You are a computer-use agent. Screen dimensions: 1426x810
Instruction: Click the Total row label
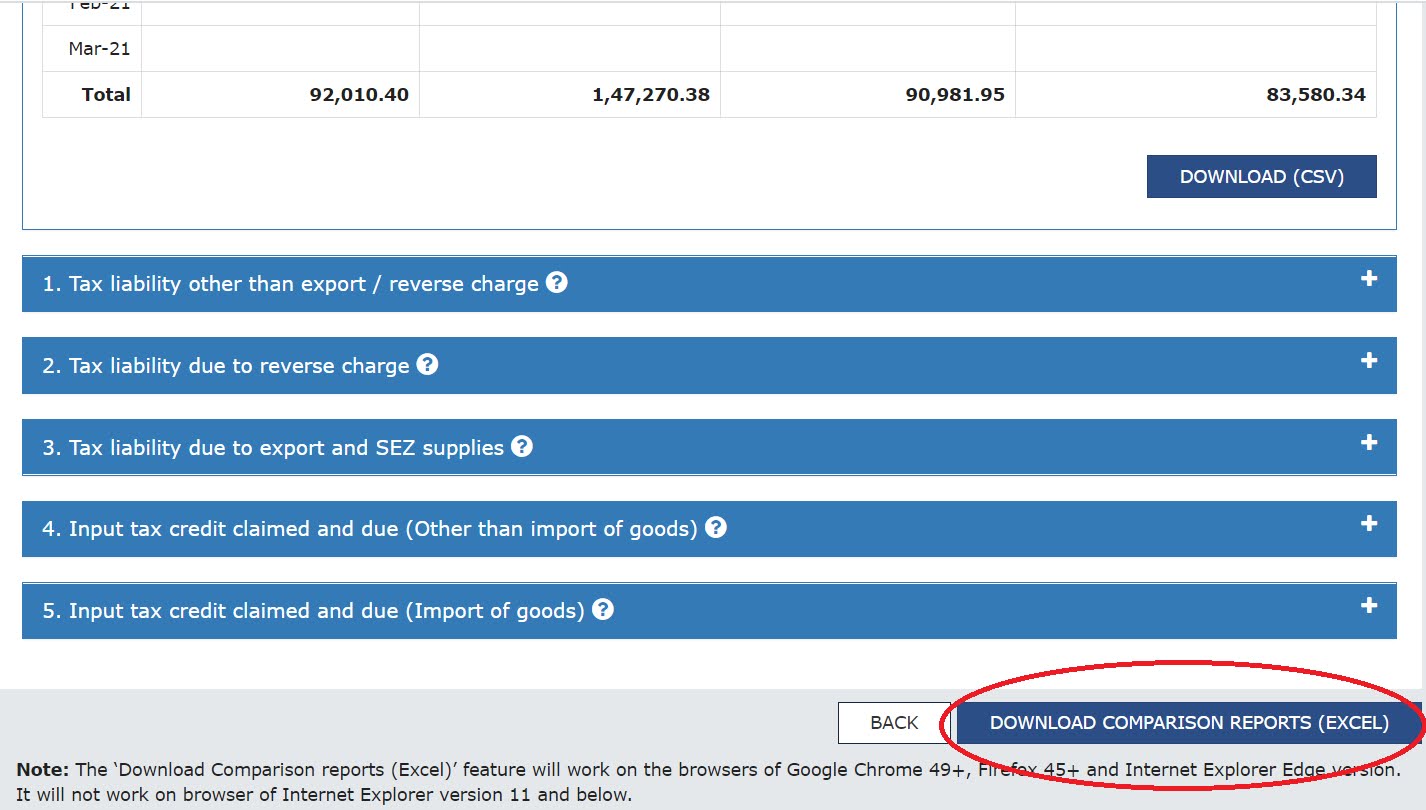[x=107, y=94]
